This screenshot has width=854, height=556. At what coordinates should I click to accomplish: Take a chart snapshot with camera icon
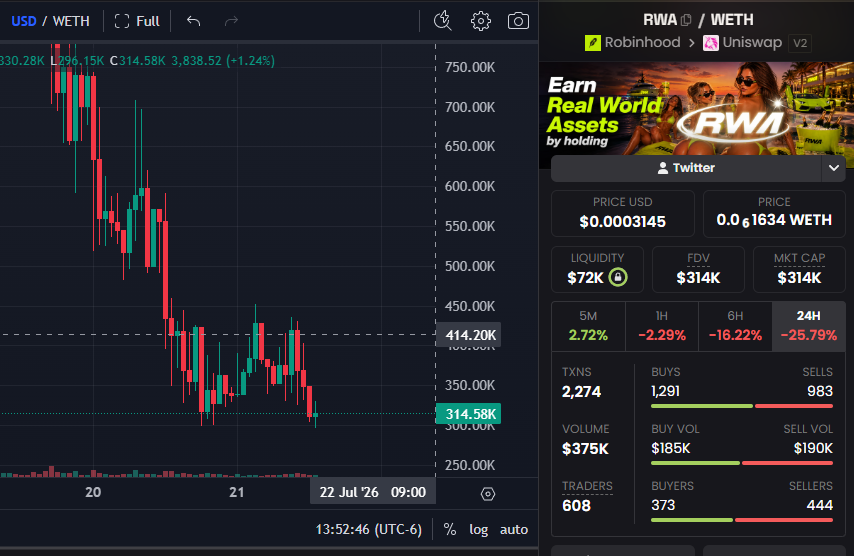point(518,21)
